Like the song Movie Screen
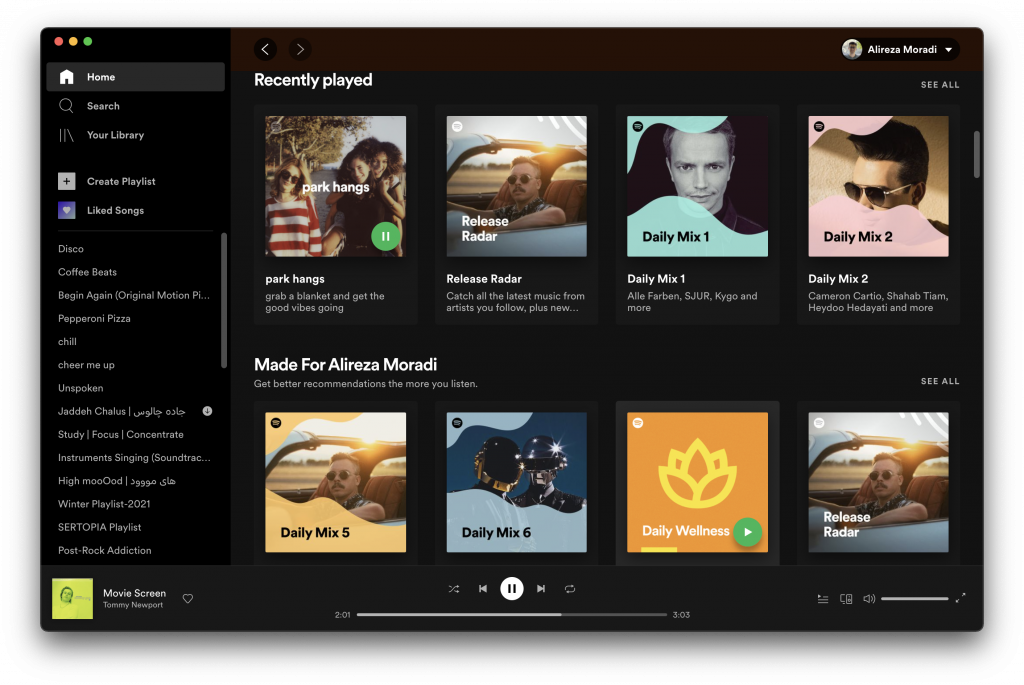Viewport: 1024px width, 685px height. point(188,599)
